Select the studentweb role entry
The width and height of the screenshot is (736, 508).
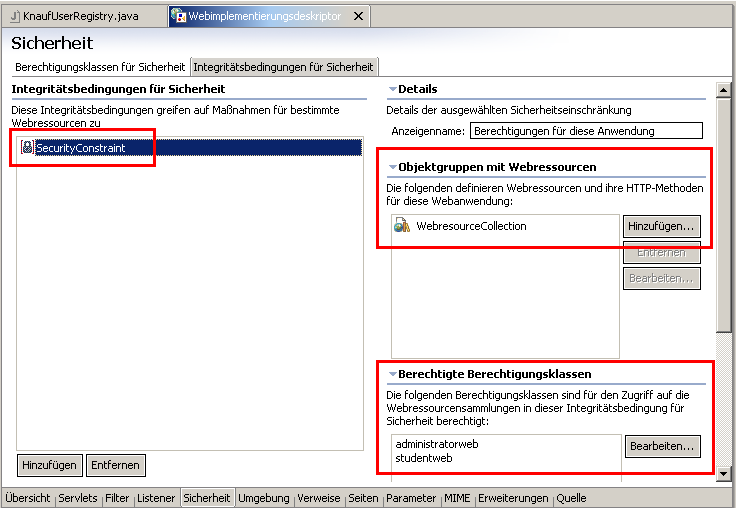coord(423,458)
